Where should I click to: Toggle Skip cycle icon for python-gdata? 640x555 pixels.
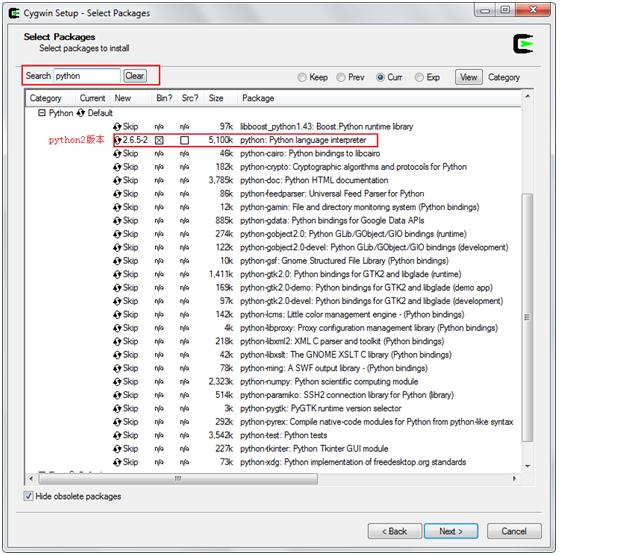click(118, 221)
